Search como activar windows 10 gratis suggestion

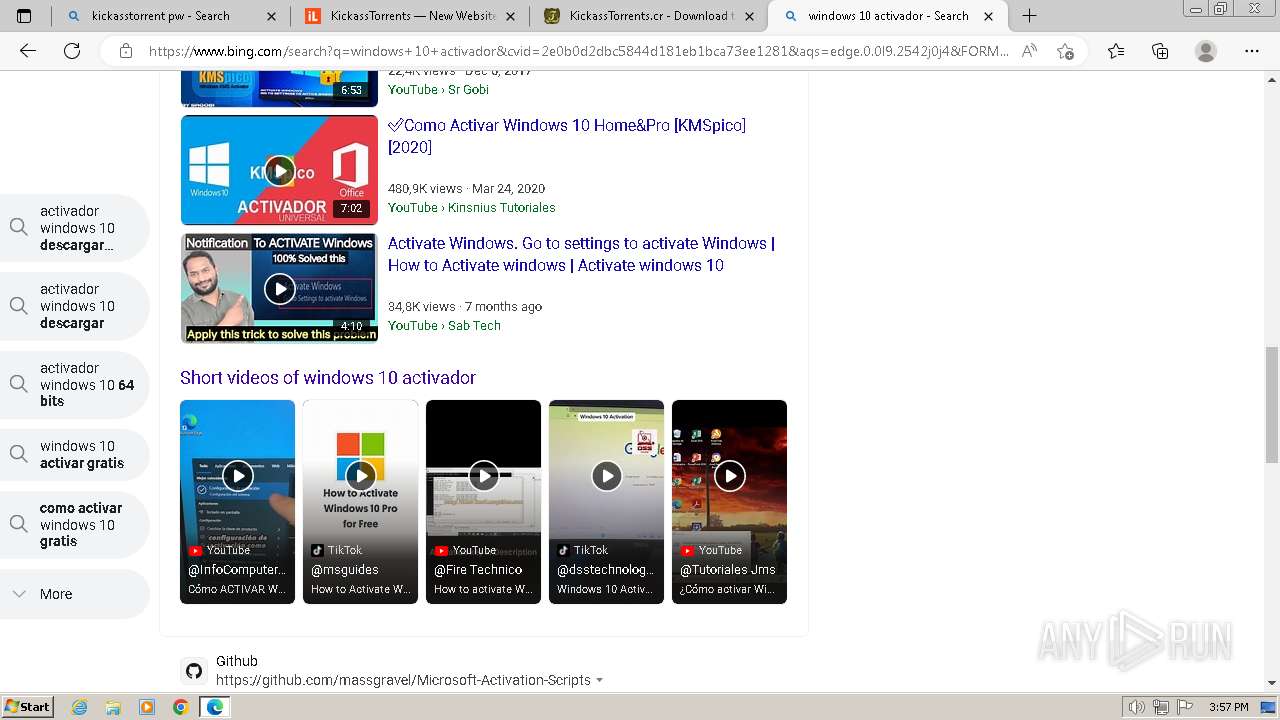point(75,524)
